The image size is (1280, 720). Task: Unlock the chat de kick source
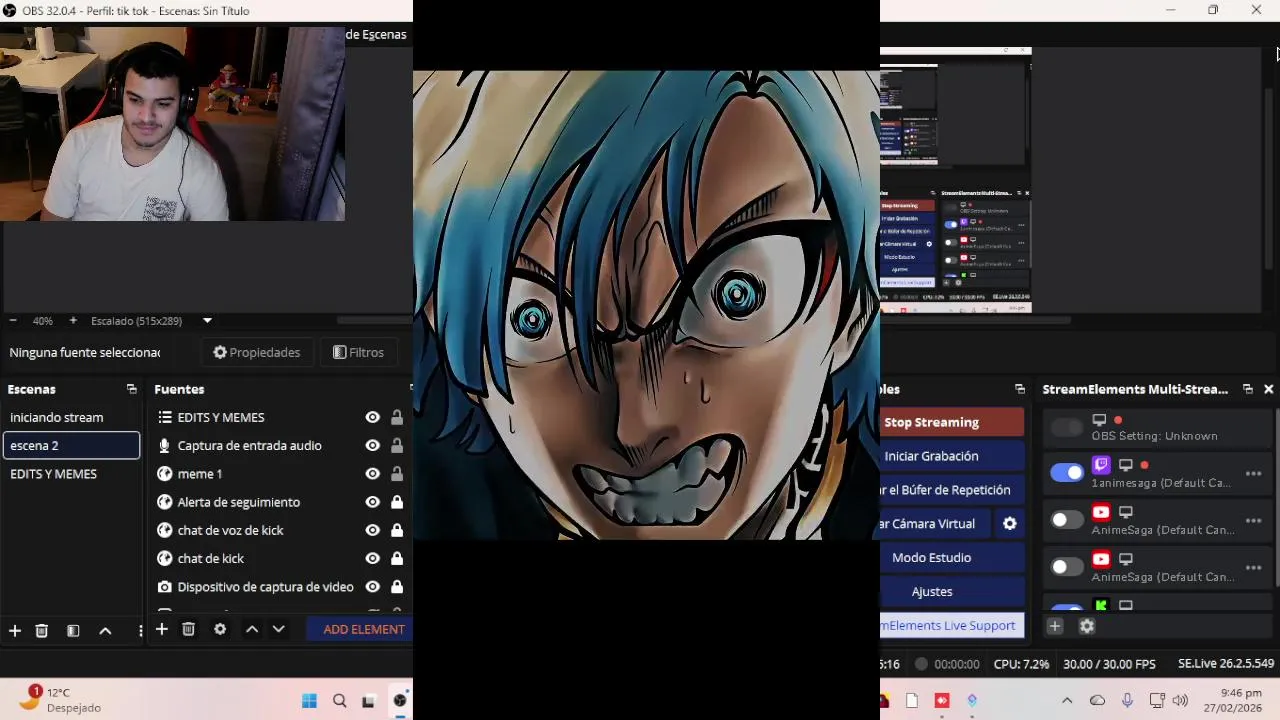click(x=397, y=558)
